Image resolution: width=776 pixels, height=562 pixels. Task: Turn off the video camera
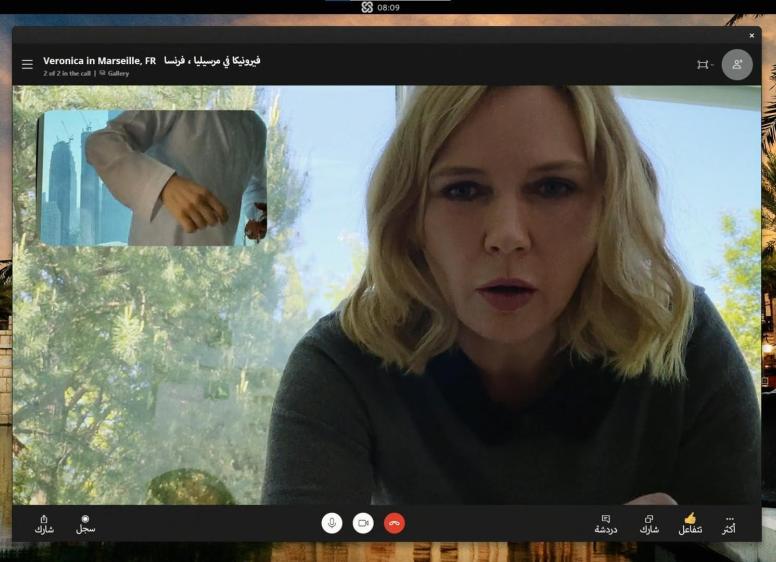pos(363,523)
